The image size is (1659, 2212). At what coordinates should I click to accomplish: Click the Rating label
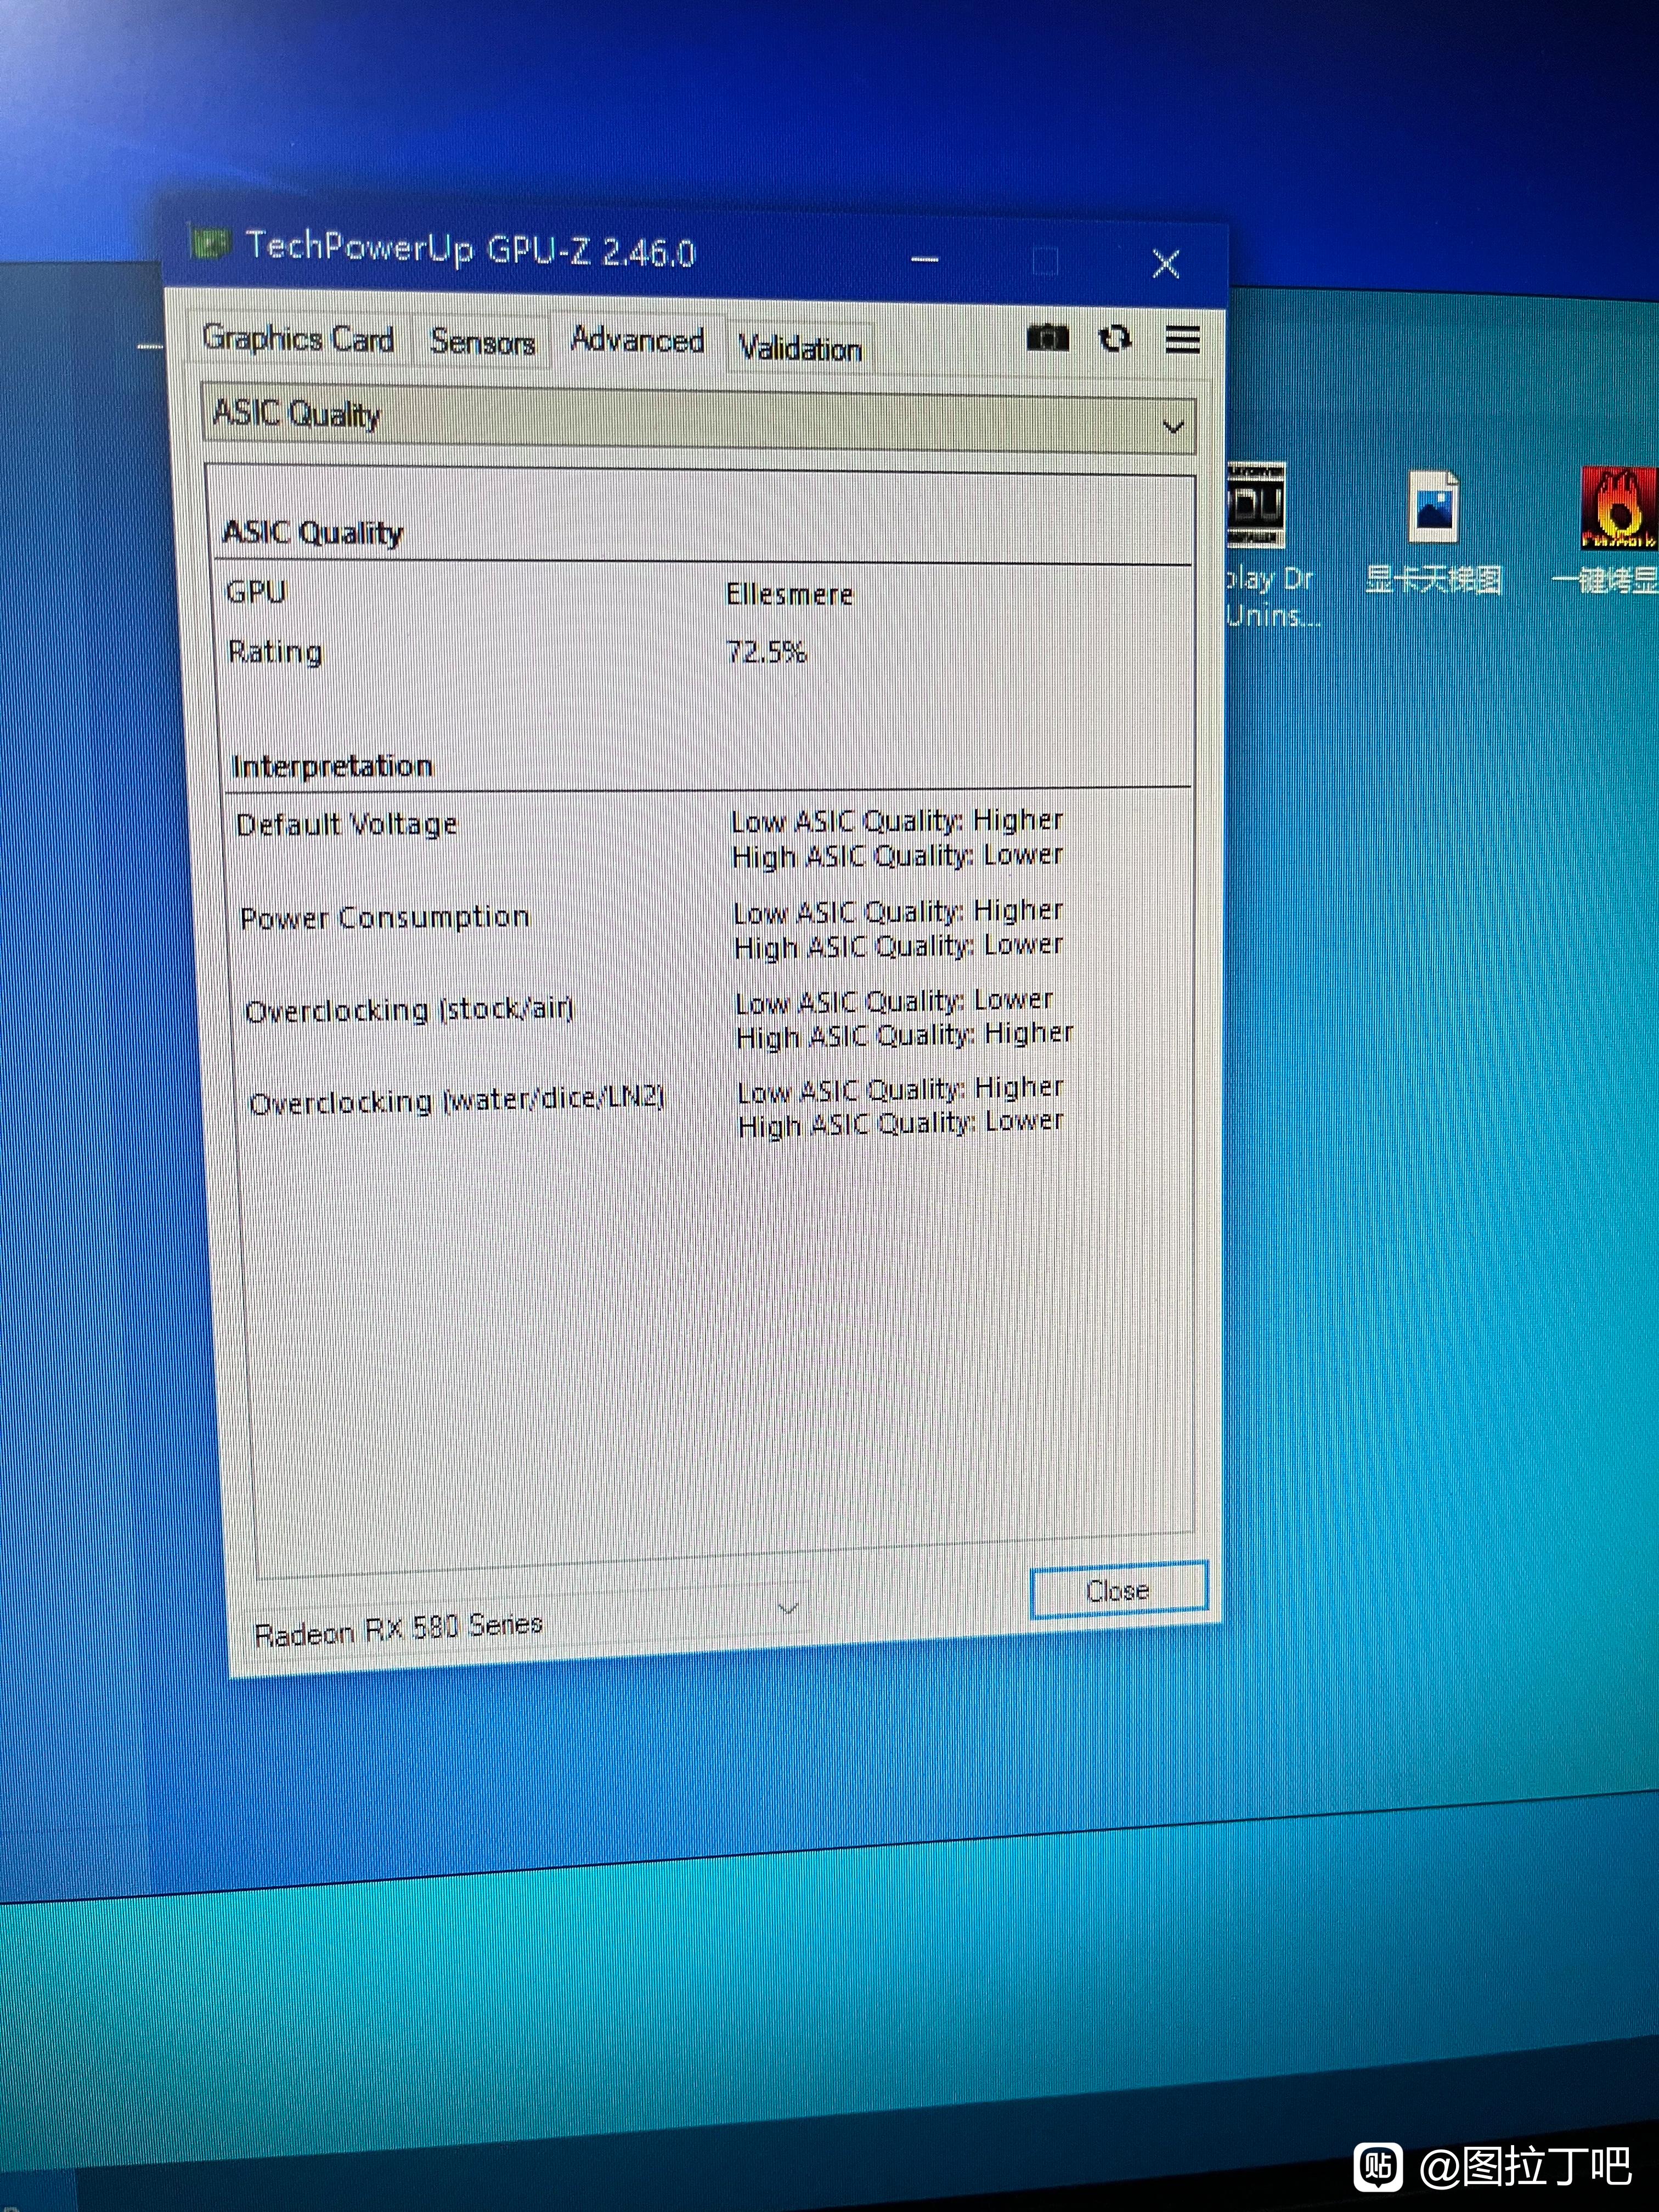tap(275, 652)
